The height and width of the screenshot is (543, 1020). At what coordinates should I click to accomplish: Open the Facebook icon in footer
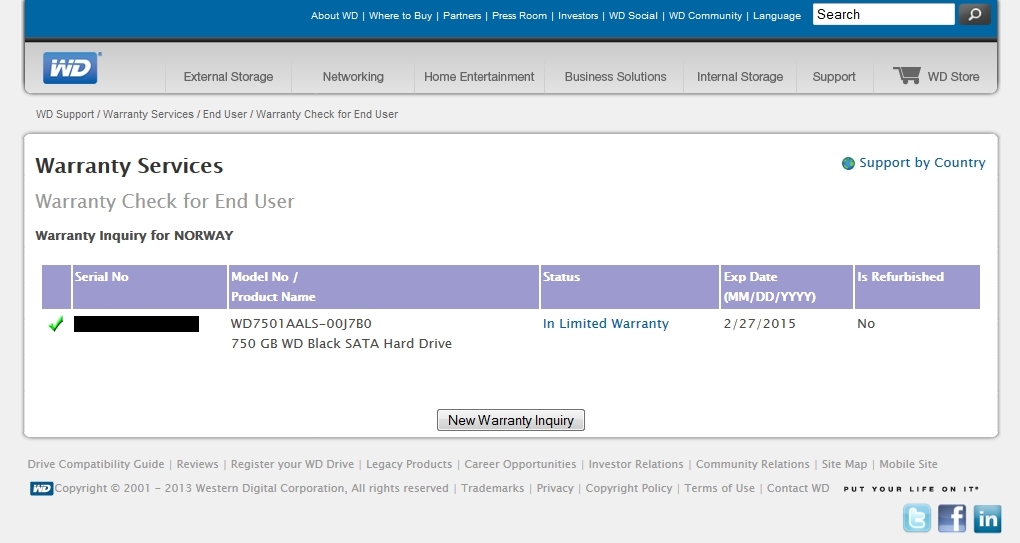tap(952, 518)
